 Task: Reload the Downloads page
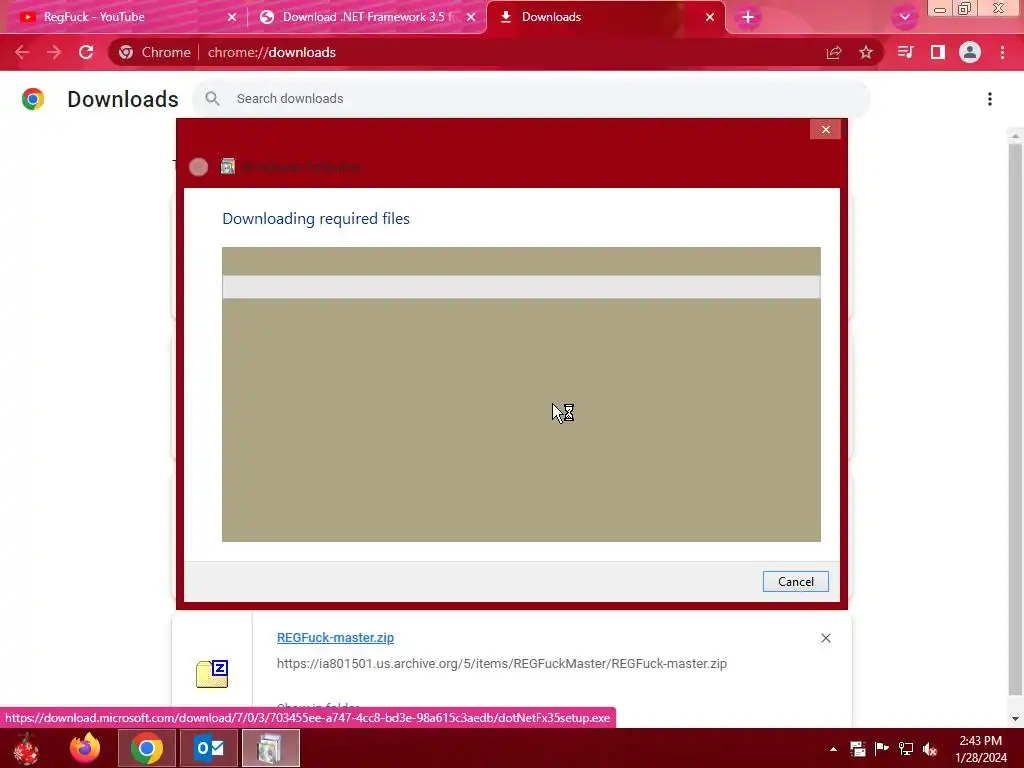pyautogui.click(x=86, y=52)
